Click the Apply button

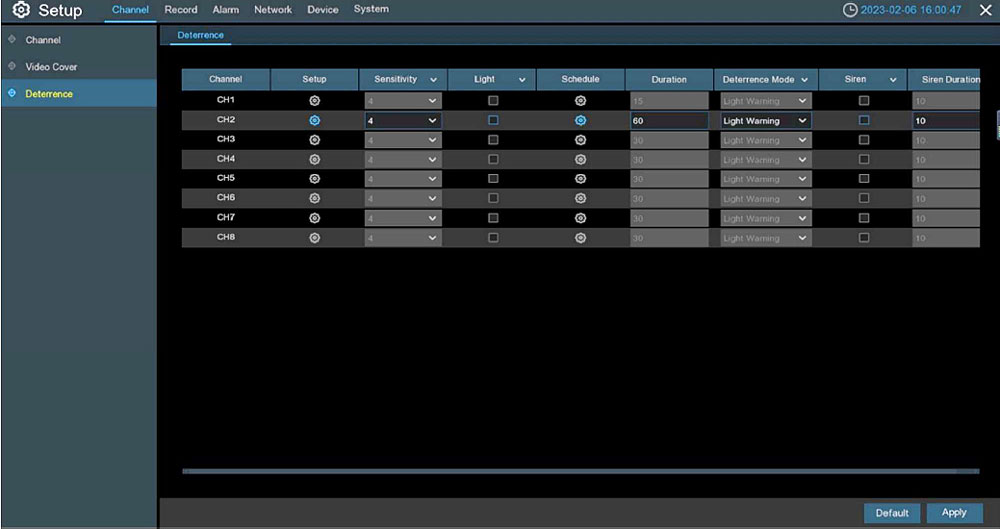tap(954, 513)
